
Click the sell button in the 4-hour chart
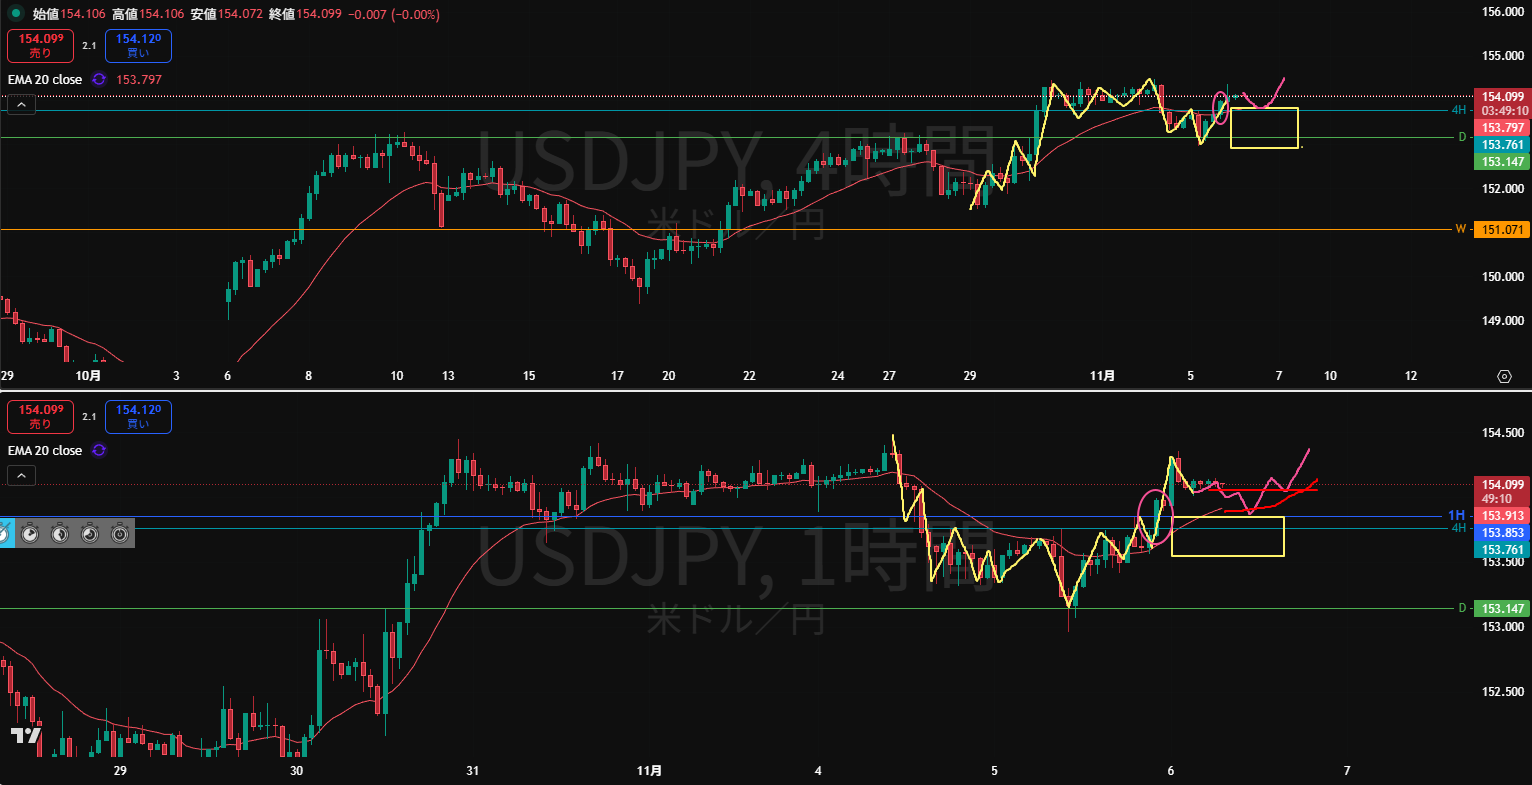[x=40, y=45]
